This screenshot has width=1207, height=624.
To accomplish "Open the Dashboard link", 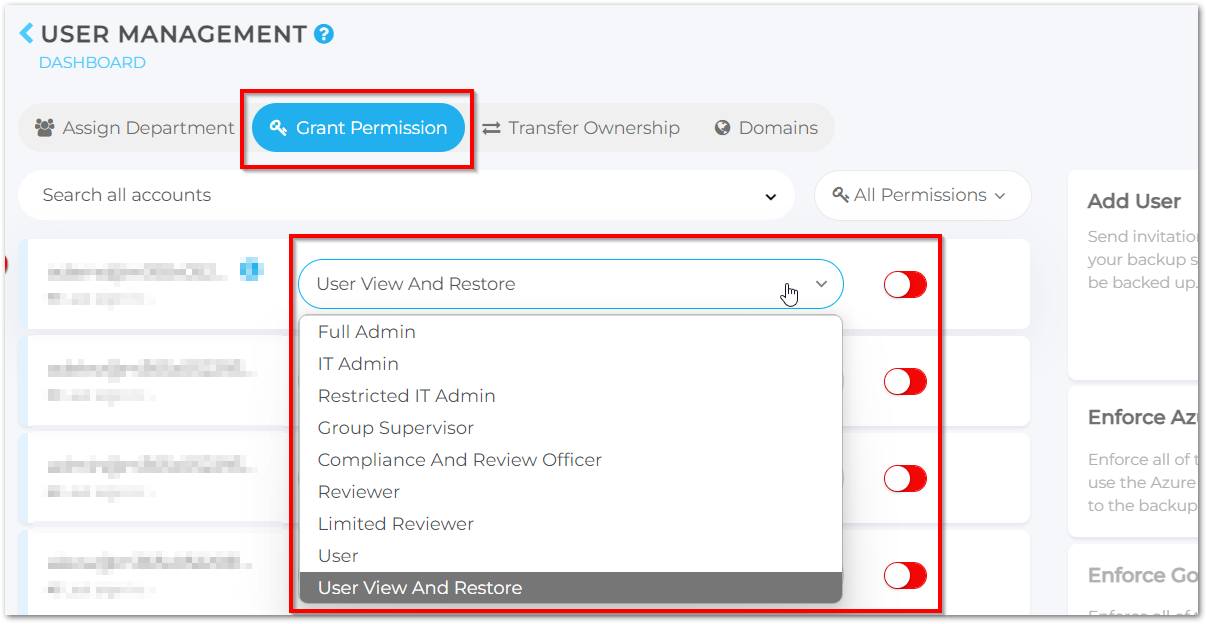I will pyautogui.click(x=91, y=62).
